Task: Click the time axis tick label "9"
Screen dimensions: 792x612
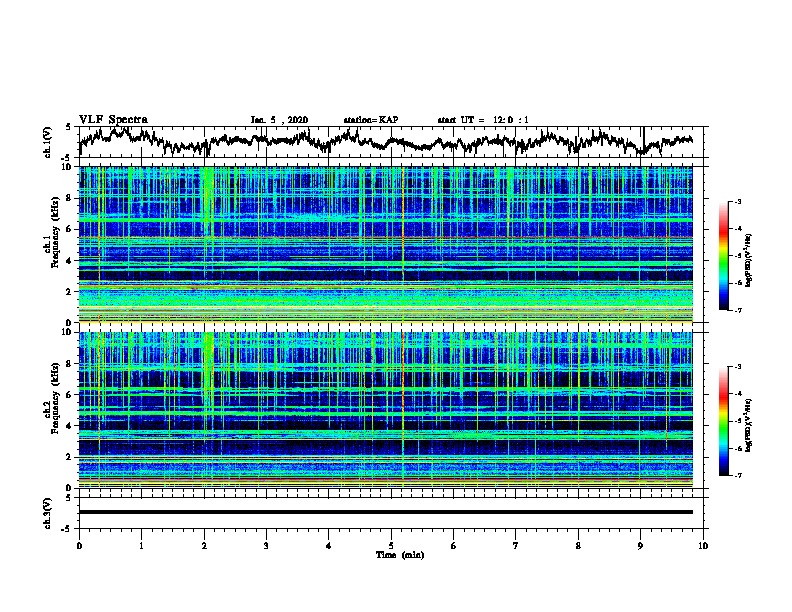Action: coord(640,546)
